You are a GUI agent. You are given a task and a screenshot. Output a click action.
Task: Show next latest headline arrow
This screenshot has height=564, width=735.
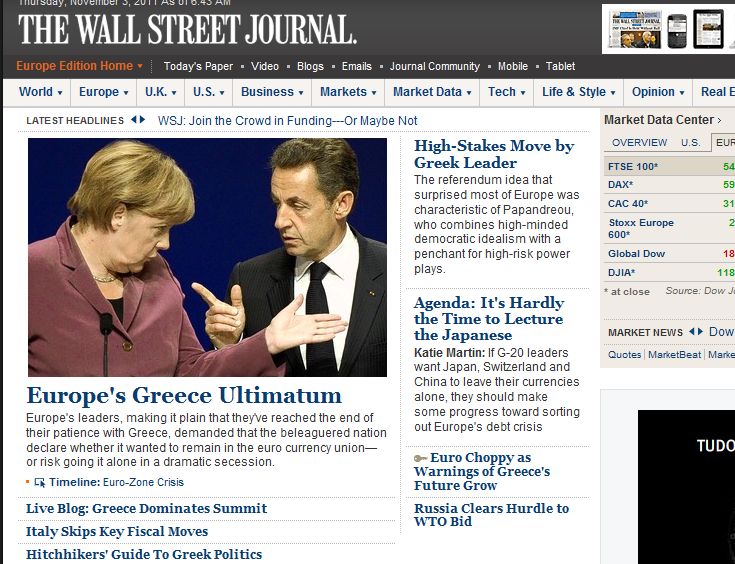point(142,120)
